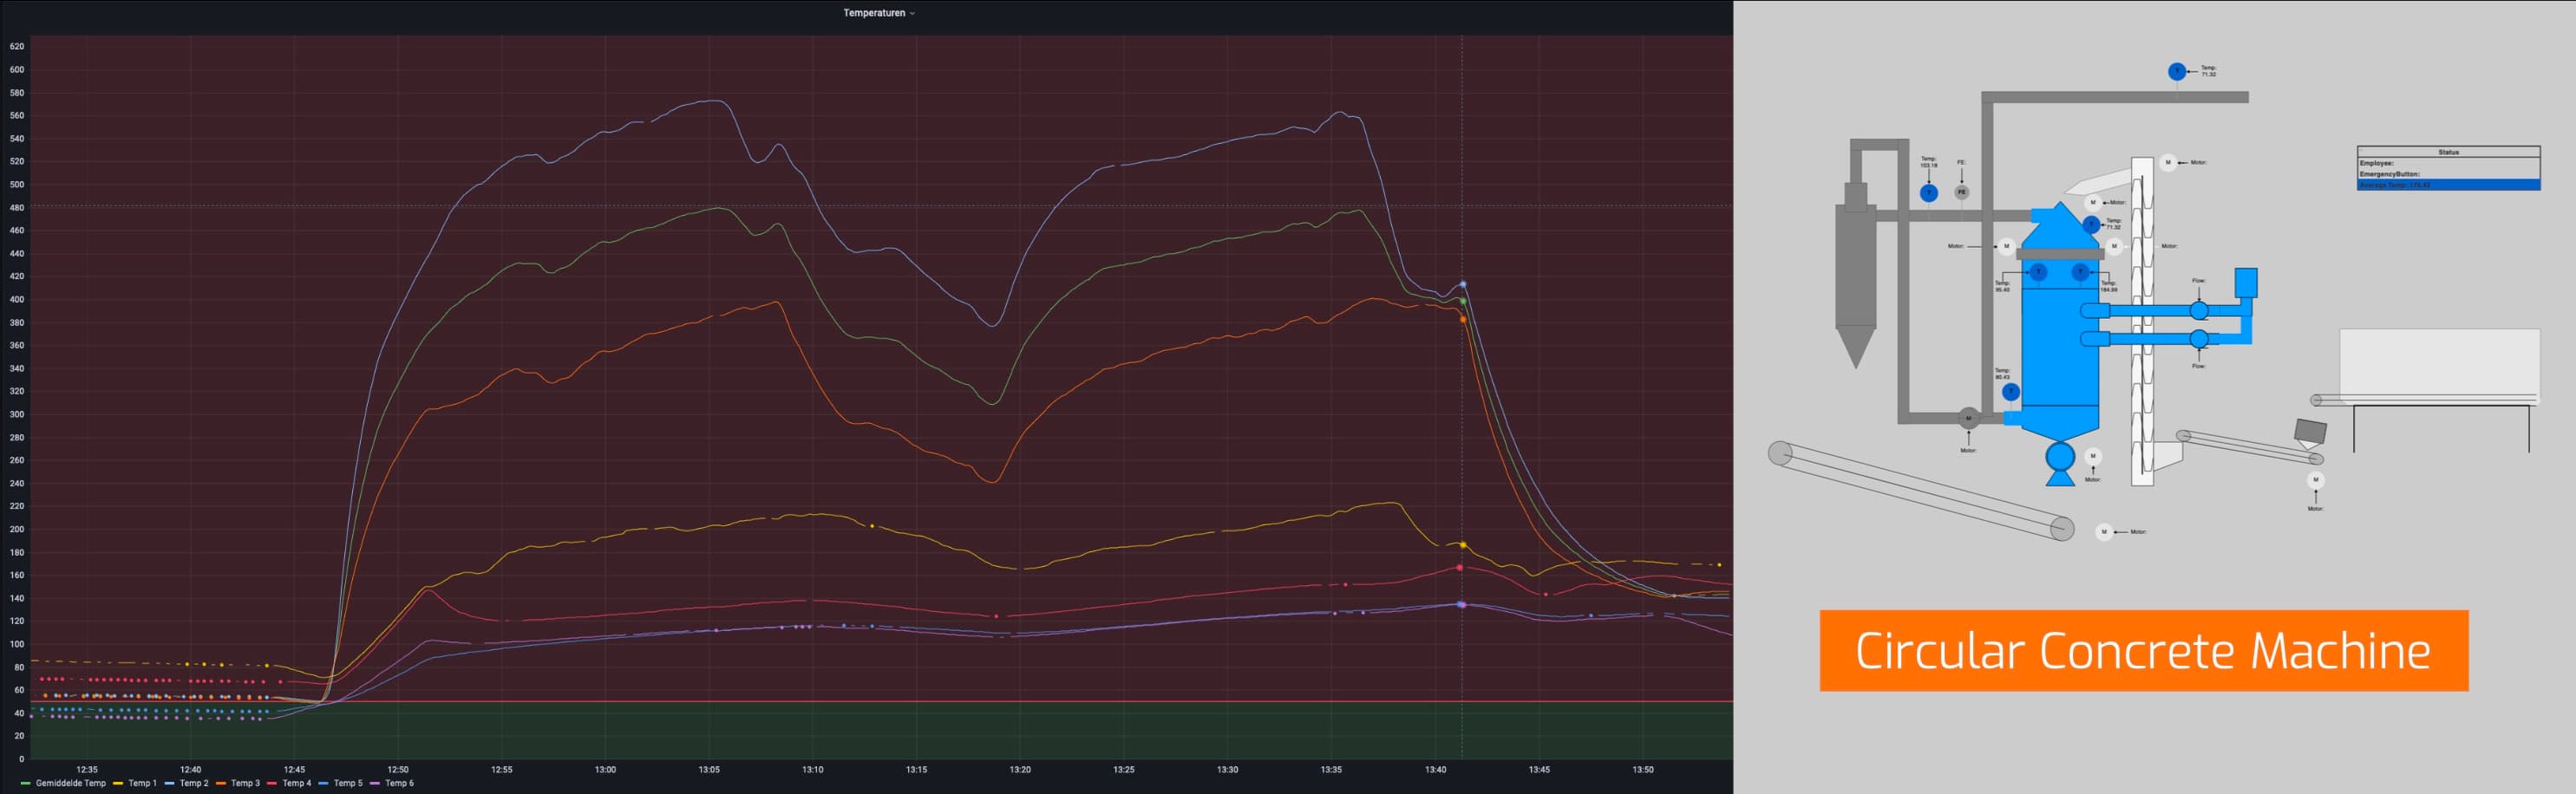2576x794 pixels.
Task: Click the 600 y-axis value label
Action: tap(17, 69)
